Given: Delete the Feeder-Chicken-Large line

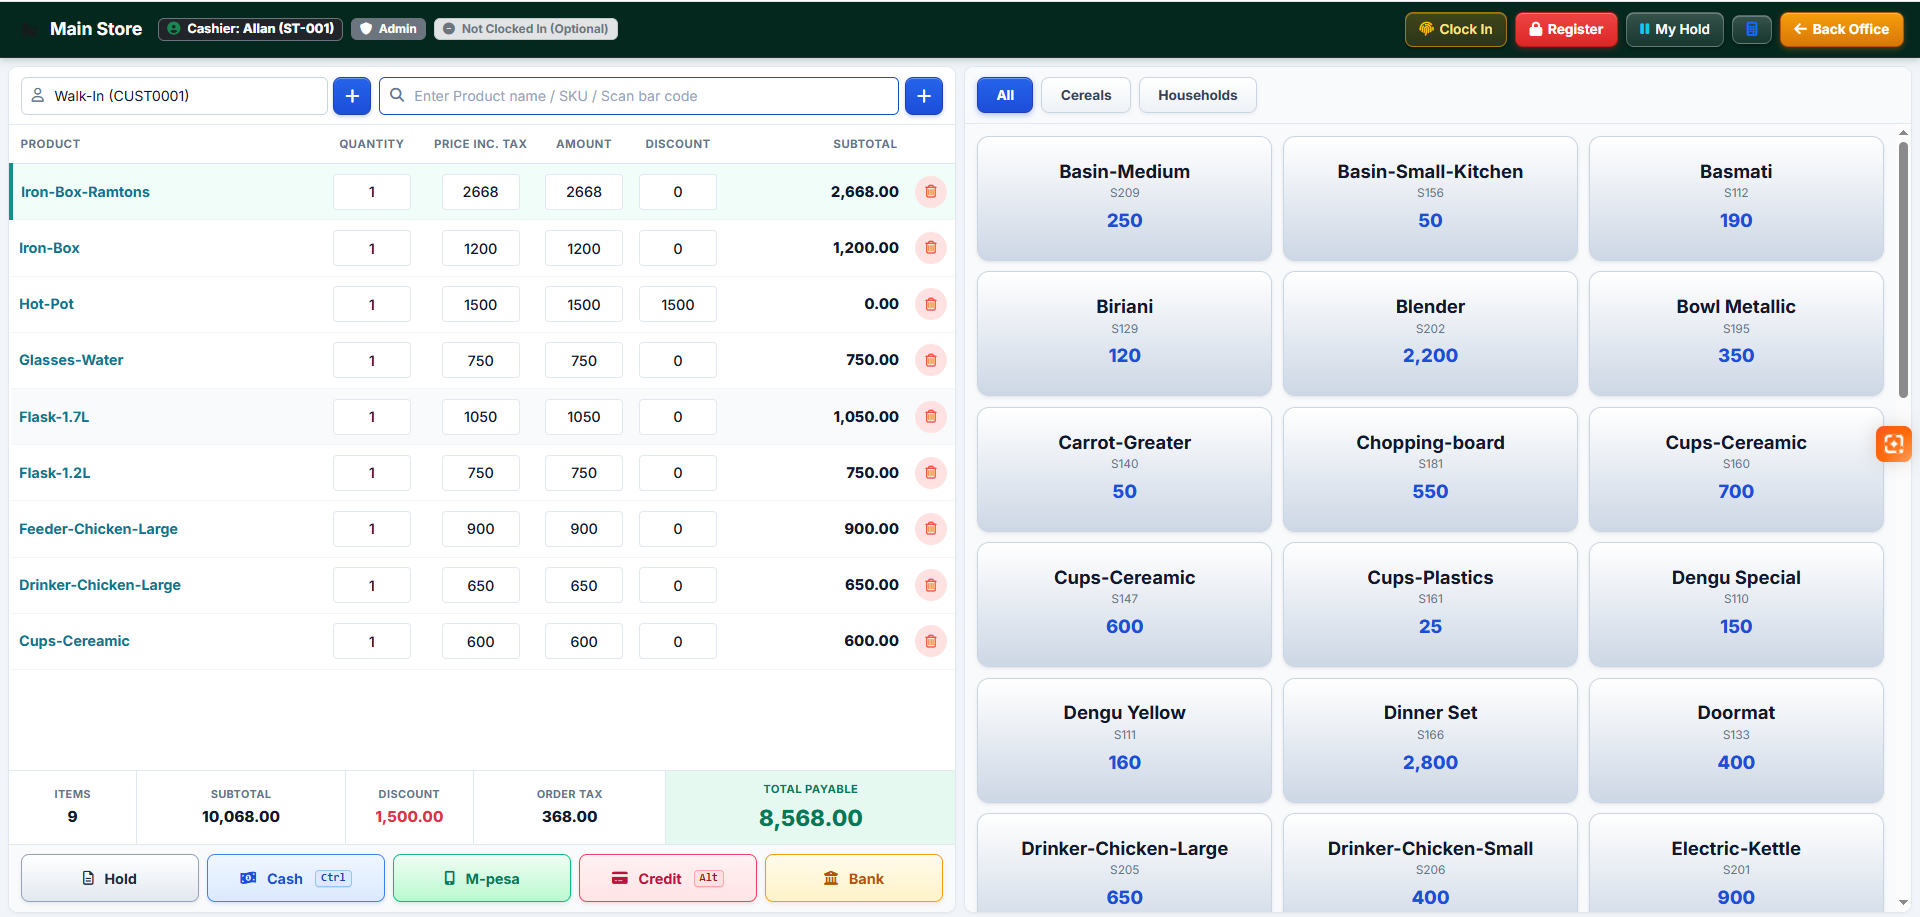Looking at the screenshot, I should [x=930, y=529].
